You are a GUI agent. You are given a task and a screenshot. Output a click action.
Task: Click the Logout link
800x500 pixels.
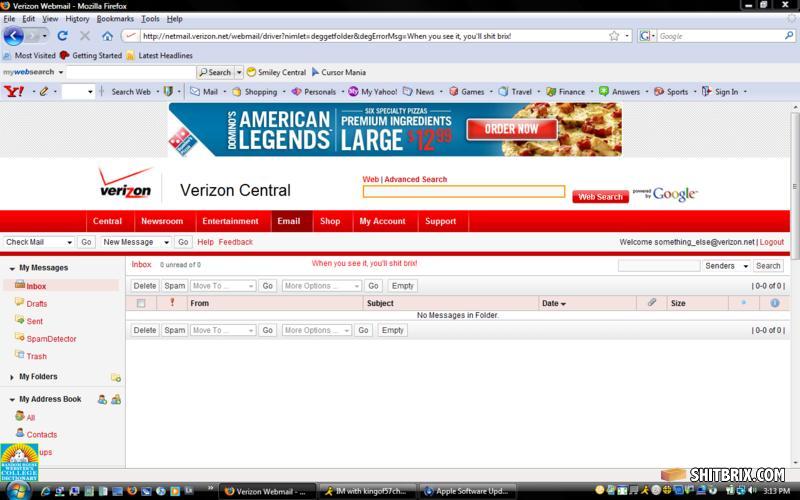pyautogui.click(x=771, y=242)
